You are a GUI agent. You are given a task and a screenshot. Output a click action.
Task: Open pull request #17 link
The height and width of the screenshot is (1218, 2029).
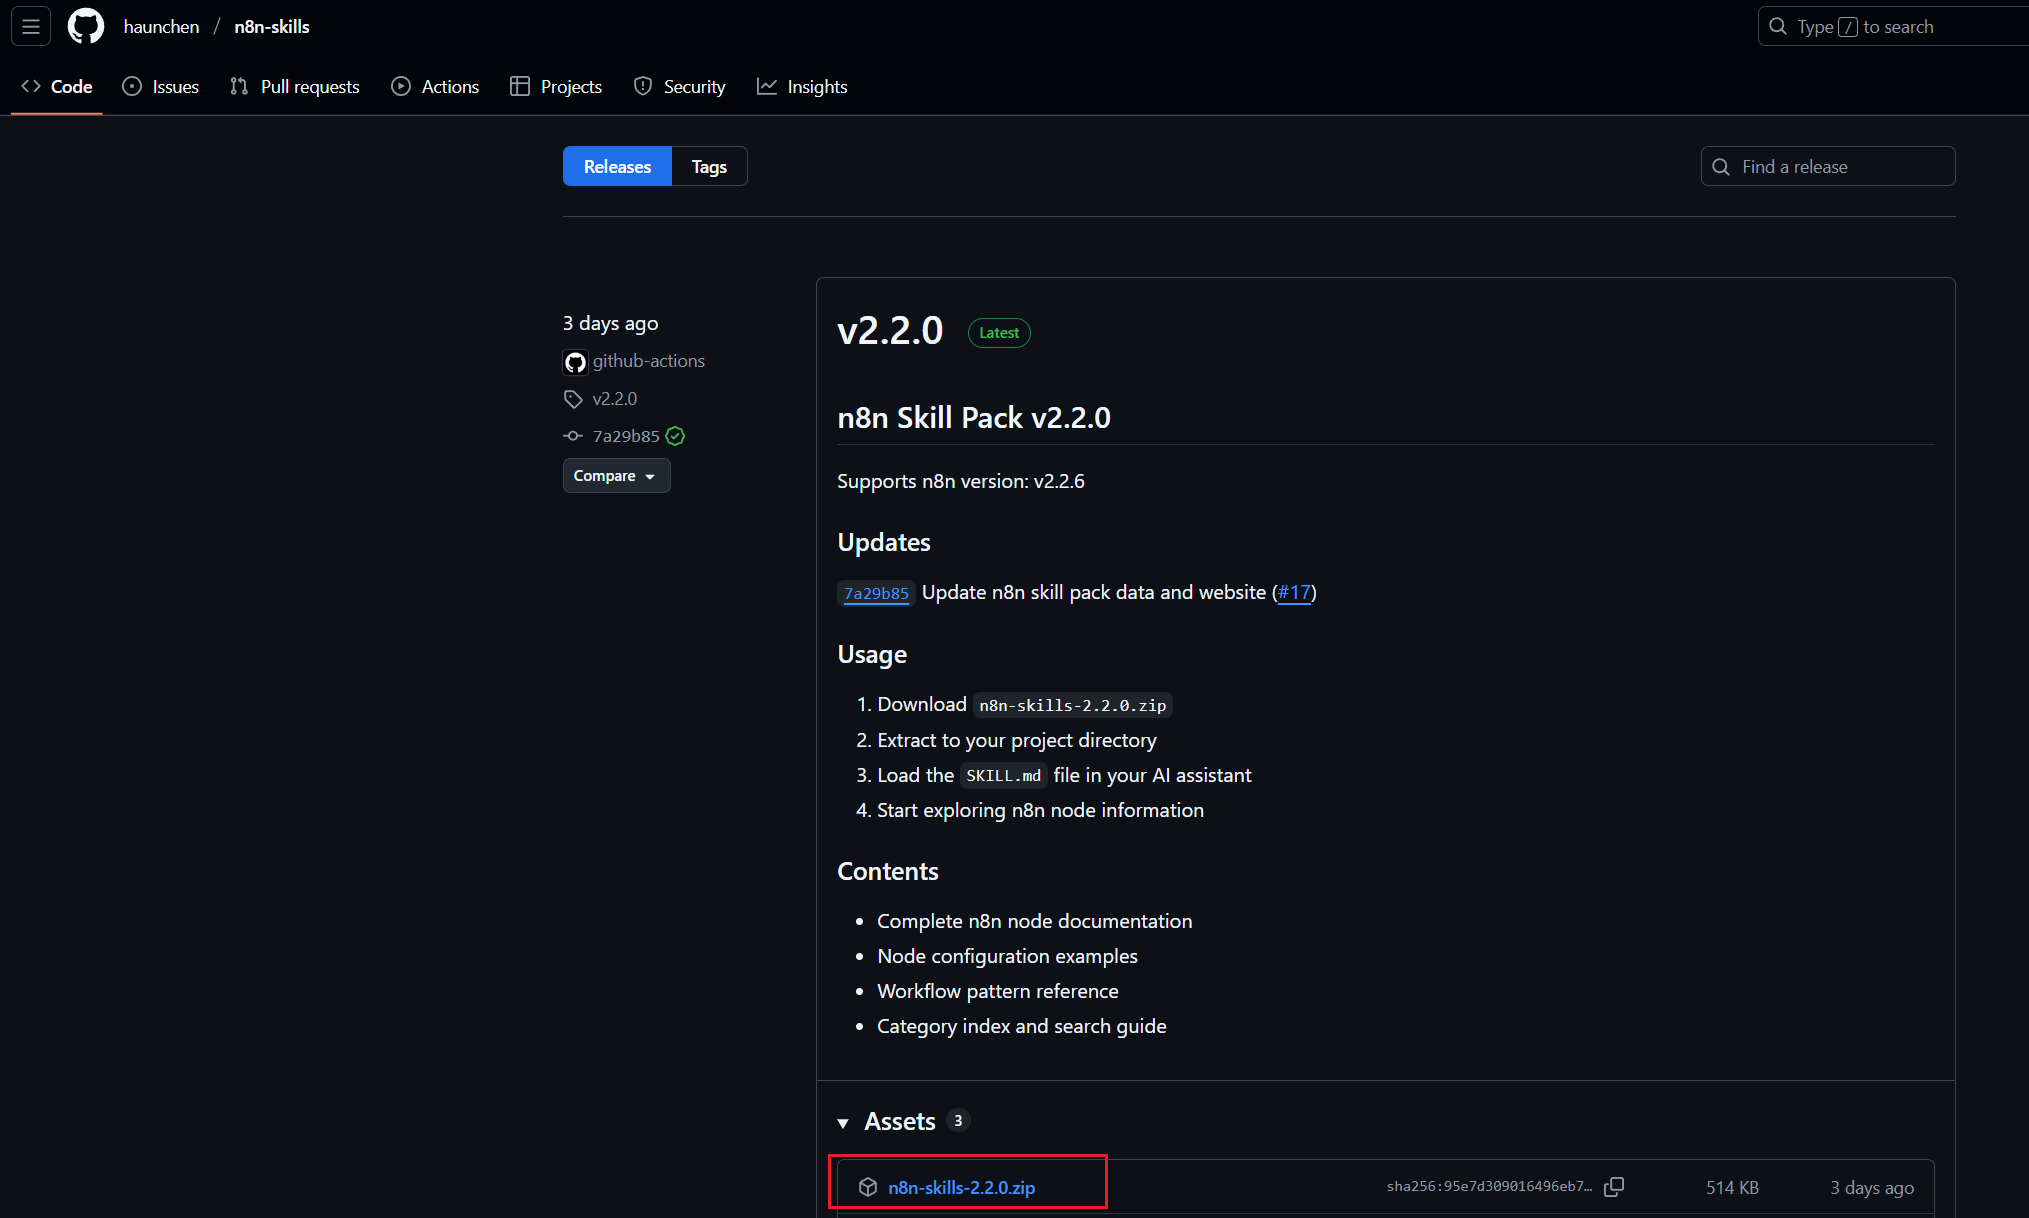click(1294, 592)
